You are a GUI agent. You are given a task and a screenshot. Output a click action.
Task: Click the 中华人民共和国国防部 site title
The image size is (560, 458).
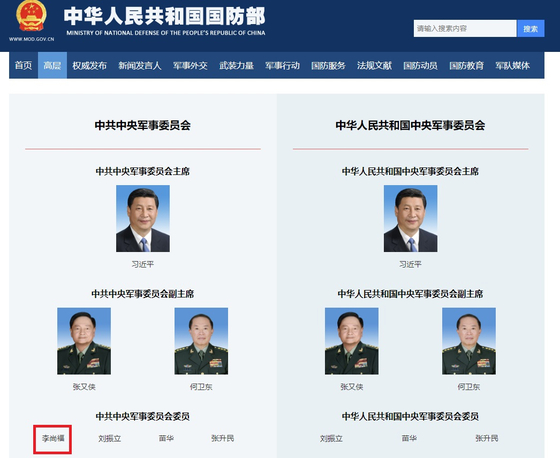165,16
